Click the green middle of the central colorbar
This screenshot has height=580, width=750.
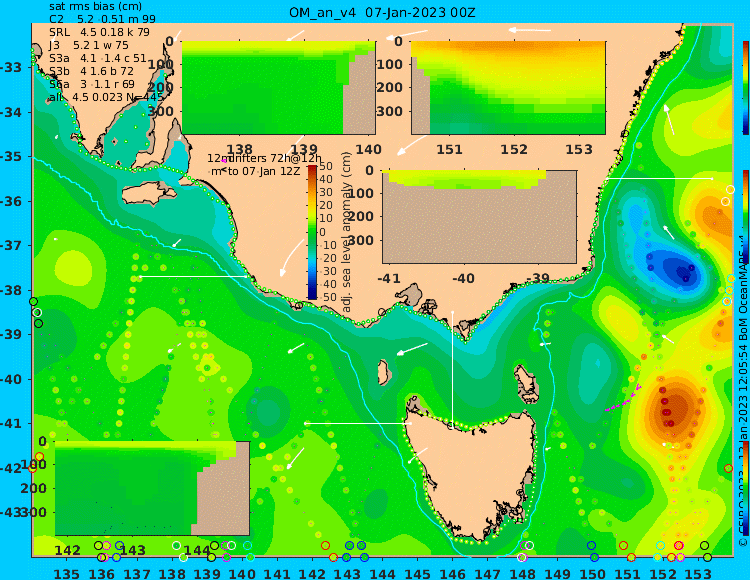click(x=312, y=232)
